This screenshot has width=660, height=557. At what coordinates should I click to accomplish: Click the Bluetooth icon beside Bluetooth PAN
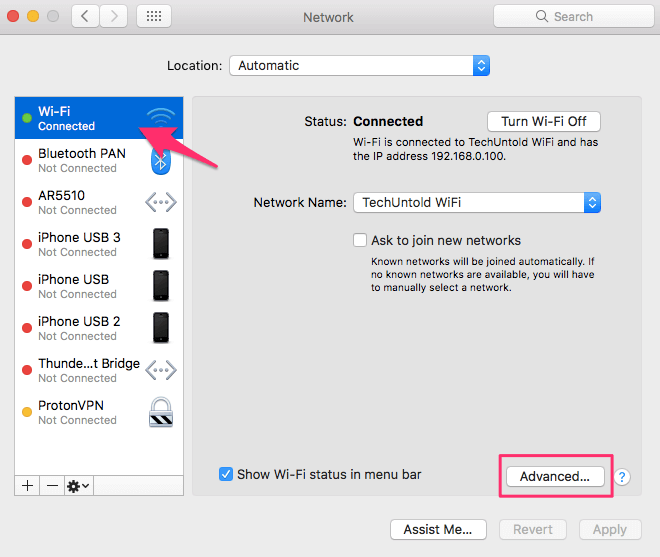[161, 160]
